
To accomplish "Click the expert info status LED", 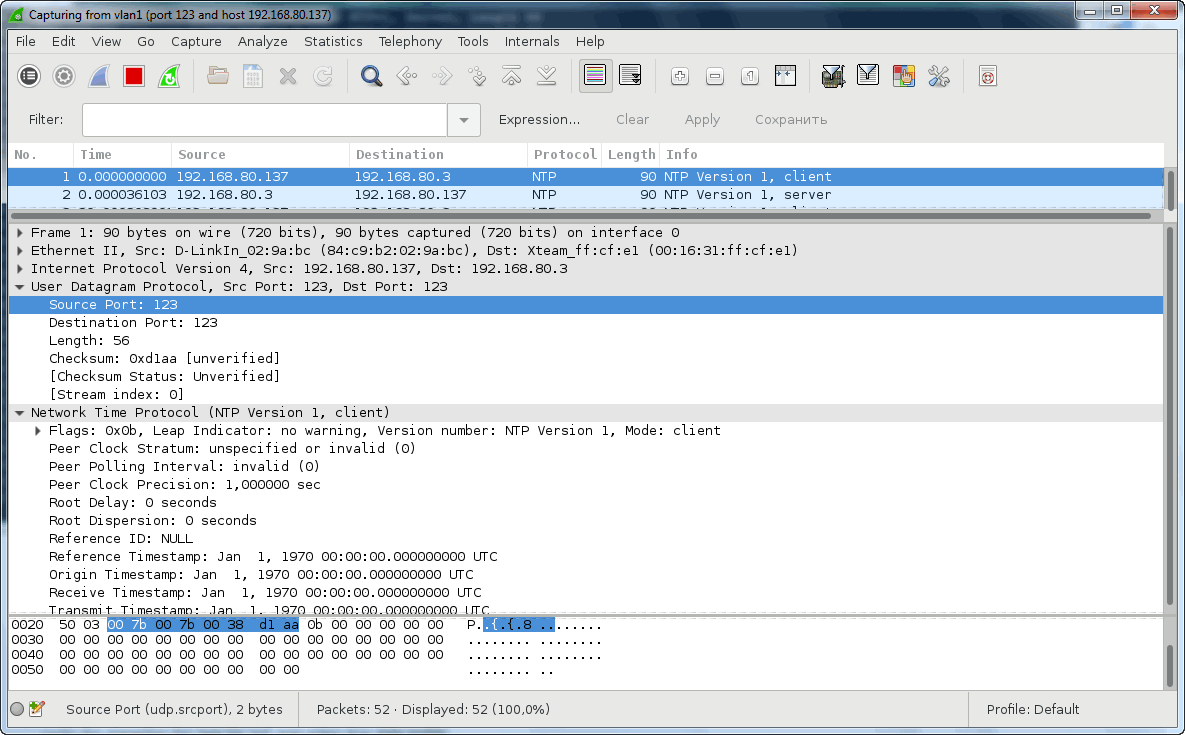I will (17, 709).
